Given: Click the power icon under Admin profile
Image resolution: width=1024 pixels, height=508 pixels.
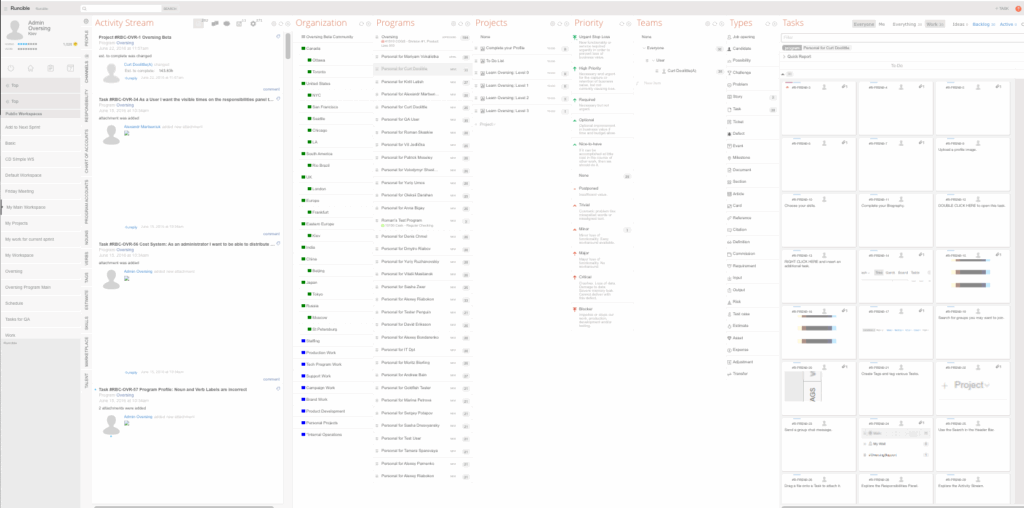Looking at the screenshot, I should [x=10, y=68].
